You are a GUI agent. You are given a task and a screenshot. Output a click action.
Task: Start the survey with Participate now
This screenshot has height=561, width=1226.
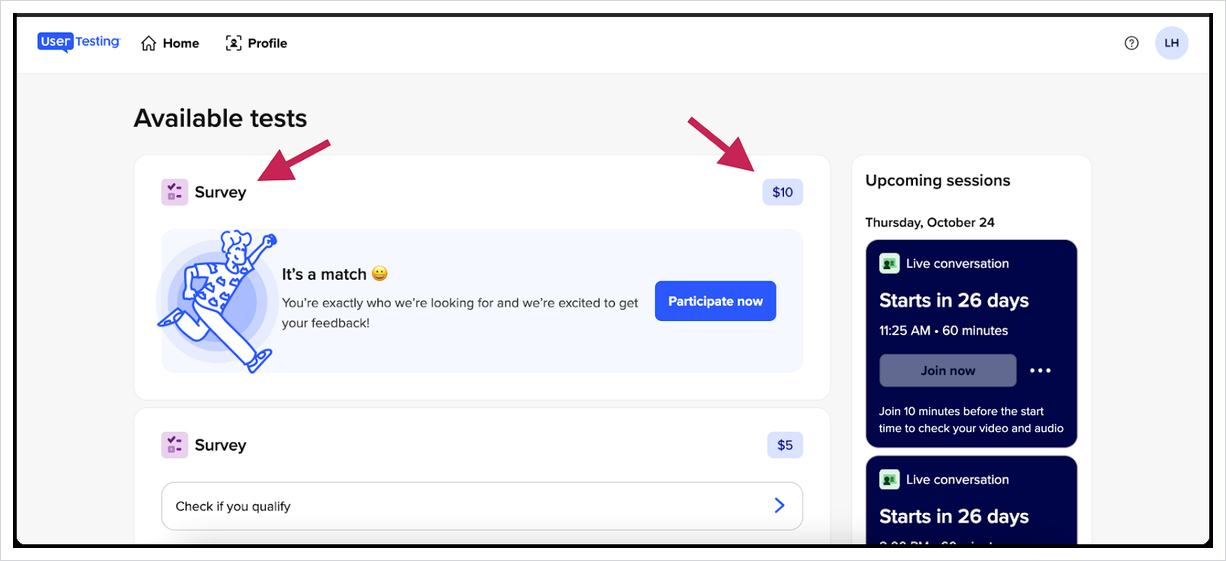click(715, 301)
